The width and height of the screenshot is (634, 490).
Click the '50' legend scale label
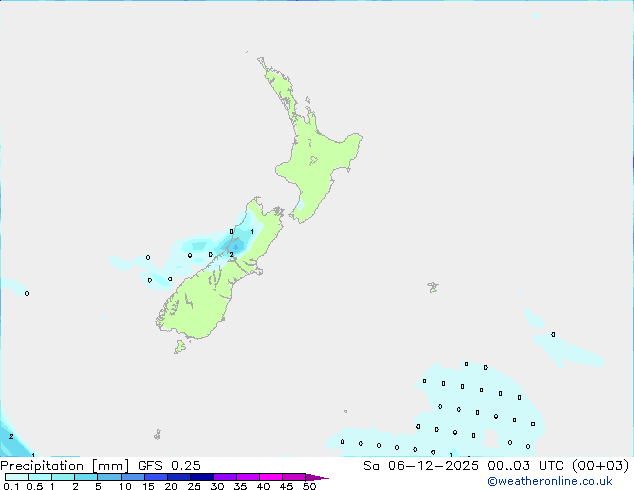309,486
